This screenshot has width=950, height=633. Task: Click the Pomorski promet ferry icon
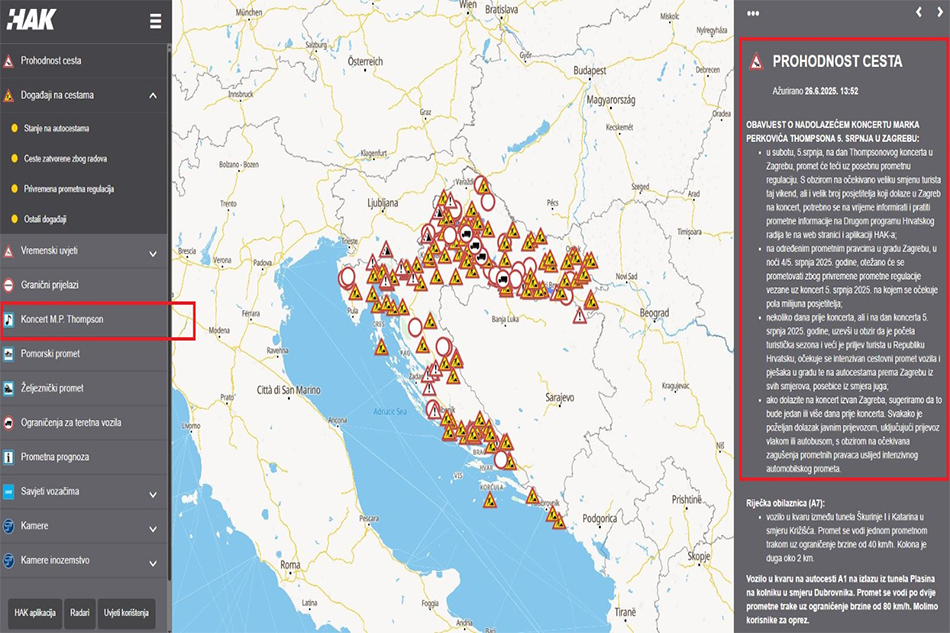8,354
